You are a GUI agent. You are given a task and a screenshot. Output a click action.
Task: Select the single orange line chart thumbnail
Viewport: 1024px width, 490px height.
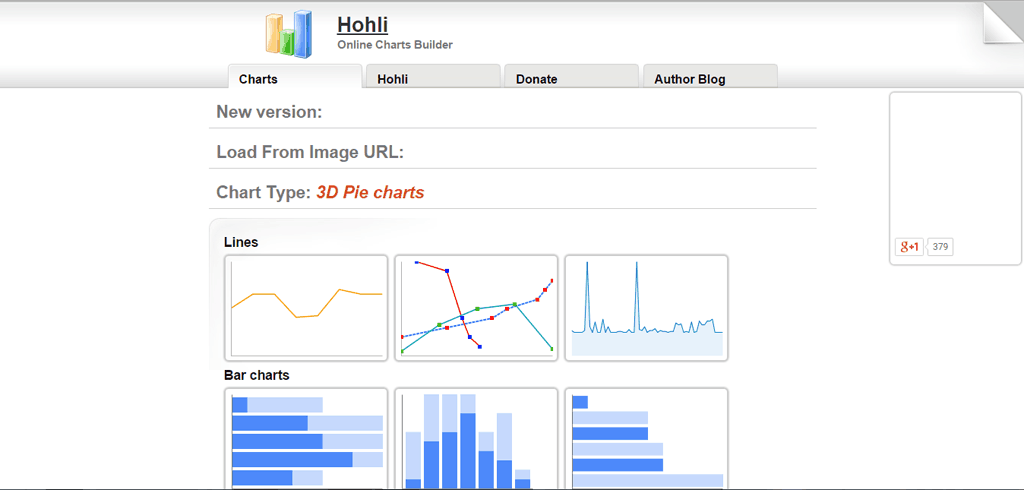pyautogui.click(x=306, y=308)
